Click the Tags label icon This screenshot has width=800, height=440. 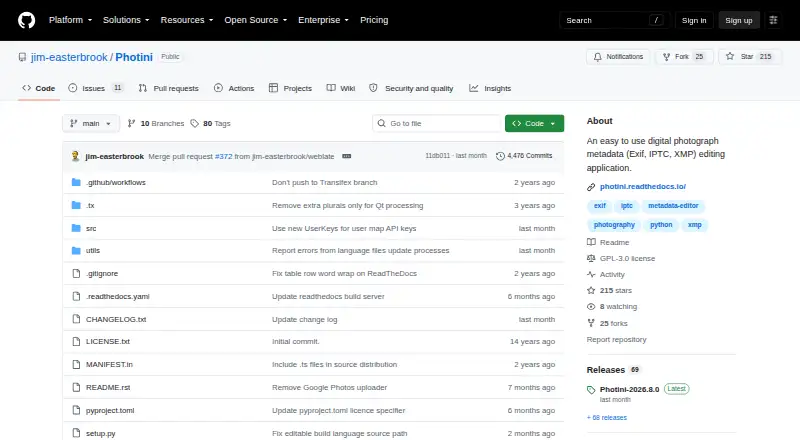click(x=194, y=124)
